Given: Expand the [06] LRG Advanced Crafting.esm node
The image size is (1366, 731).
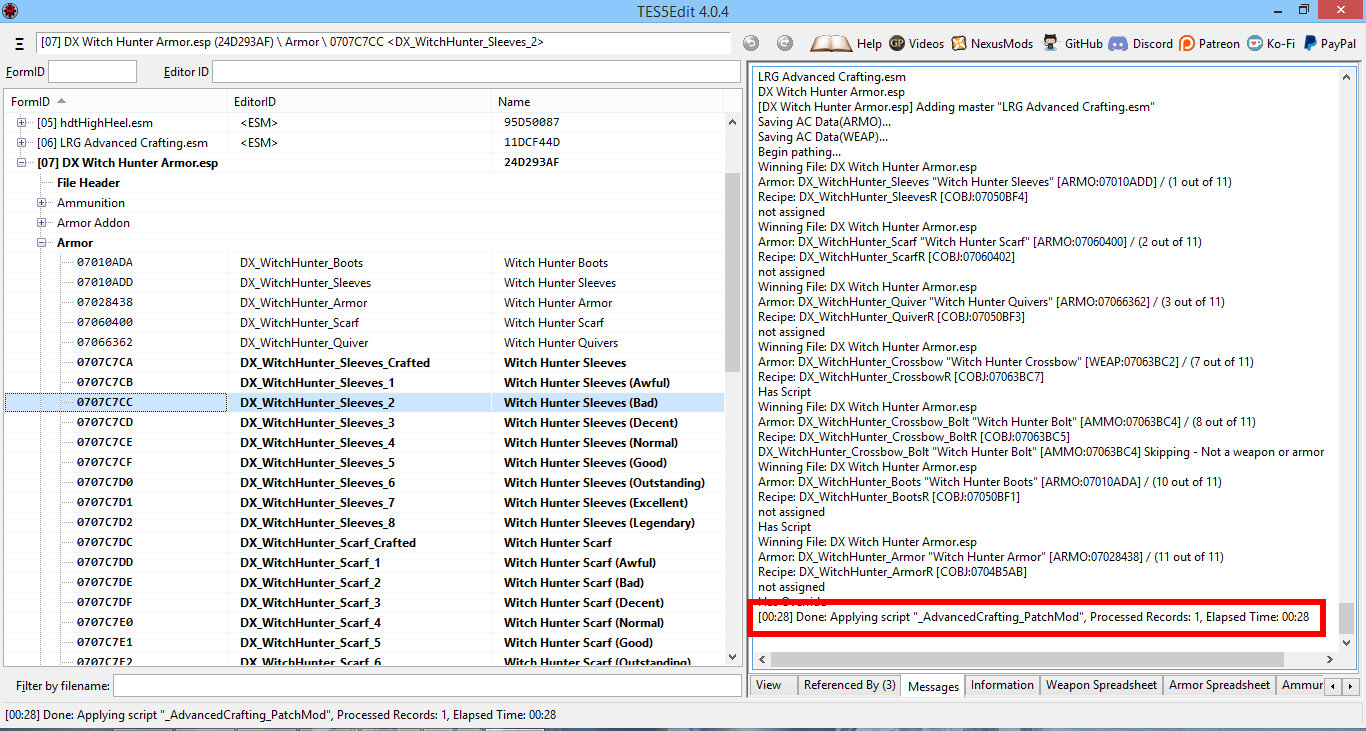Looking at the screenshot, I should coord(21,142).
